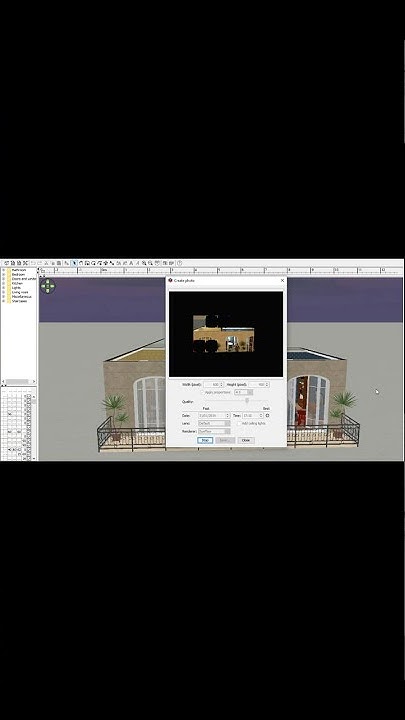405x720 pixels.
Task: Click the rendered photo preview image
Action: coord(224,333)
